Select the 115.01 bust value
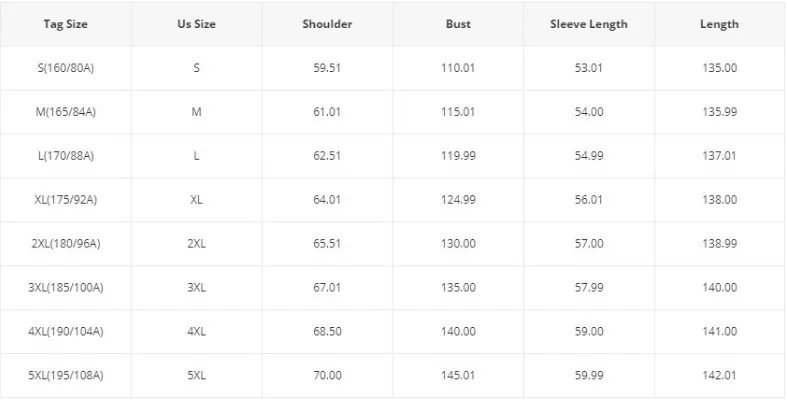 458,112
